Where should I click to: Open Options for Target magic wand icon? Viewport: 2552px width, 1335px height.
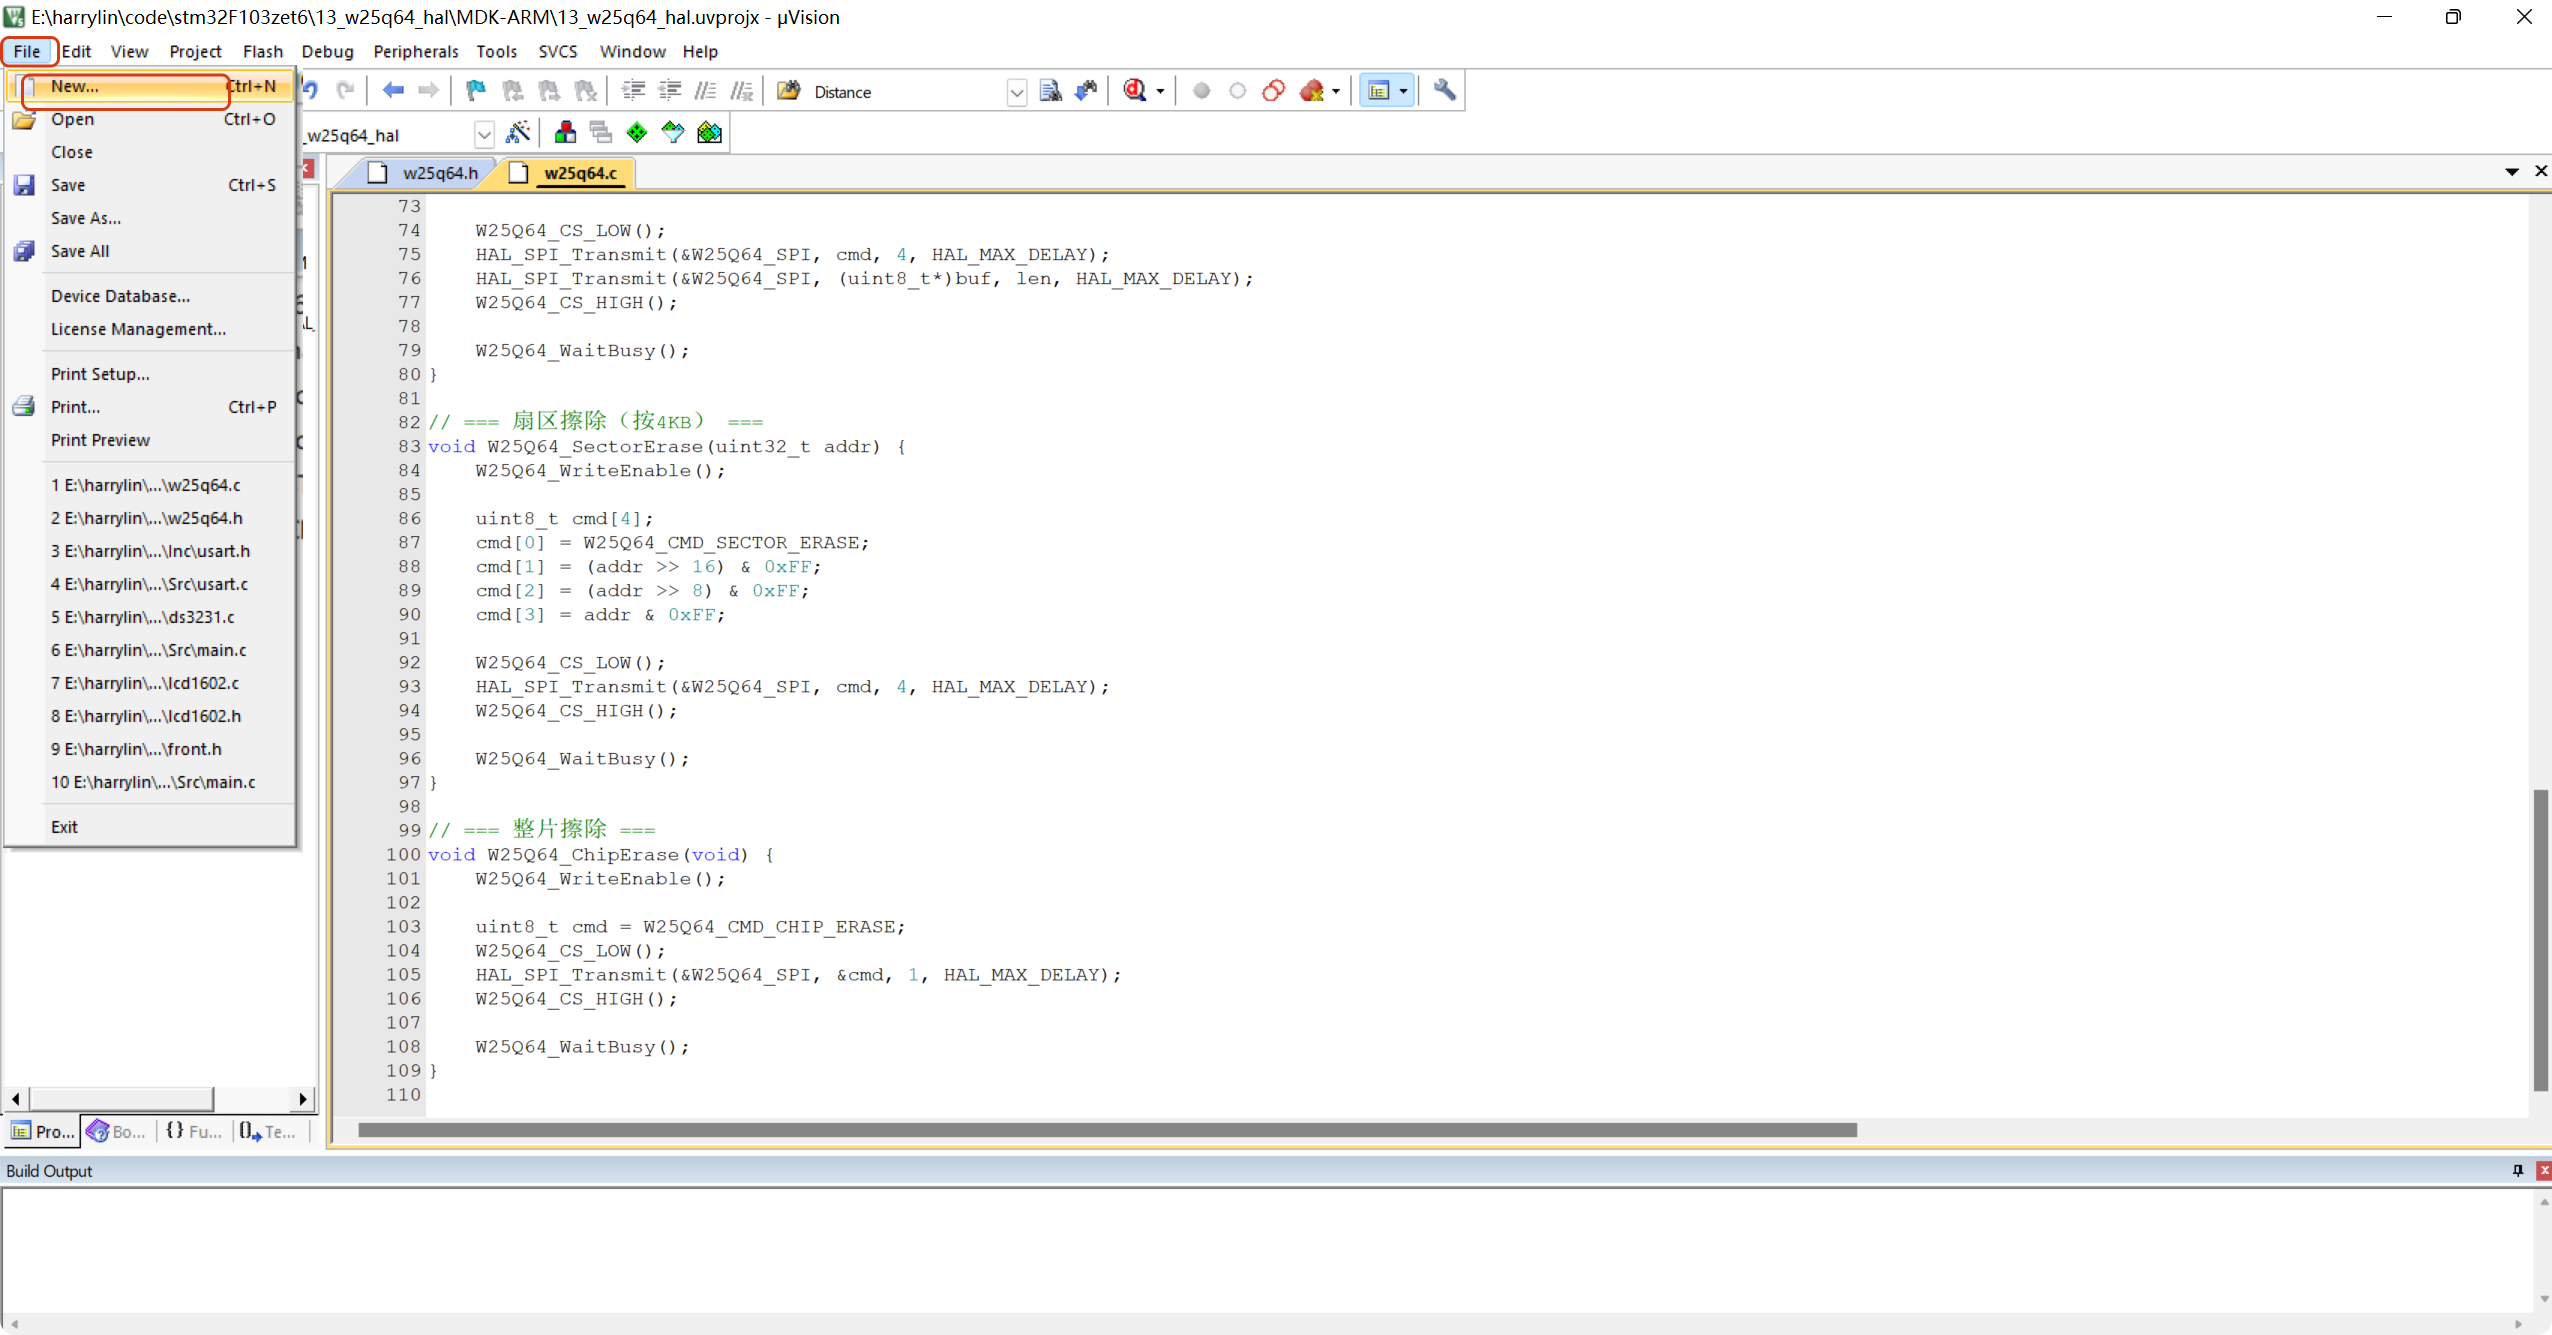(518, 133)
